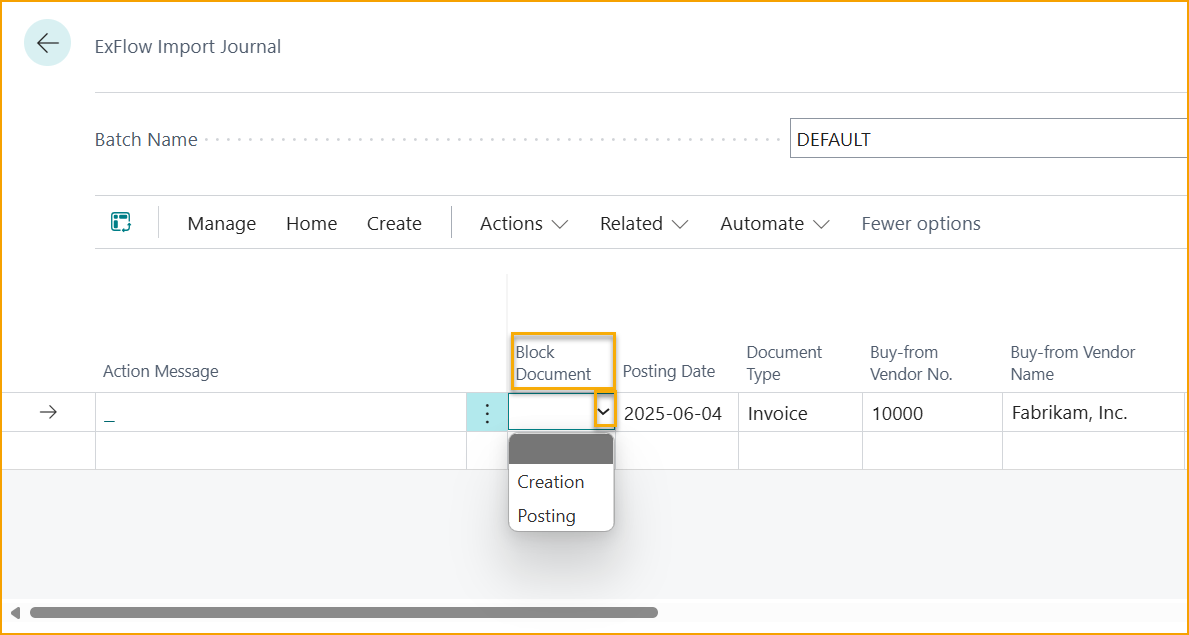The width and height of the screenshot is (1189, 635).
Task: Toggle focus mode for the journal list
Action: [x=120, y=222]
